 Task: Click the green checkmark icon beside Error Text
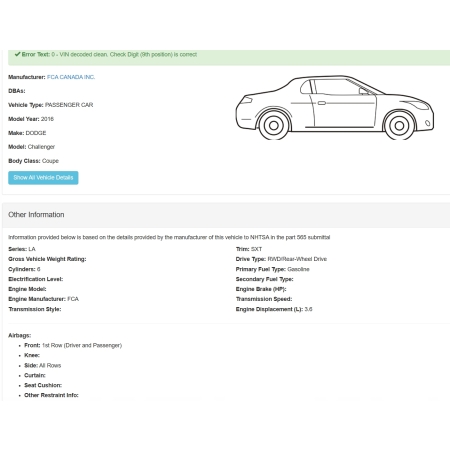coord(17,54)
